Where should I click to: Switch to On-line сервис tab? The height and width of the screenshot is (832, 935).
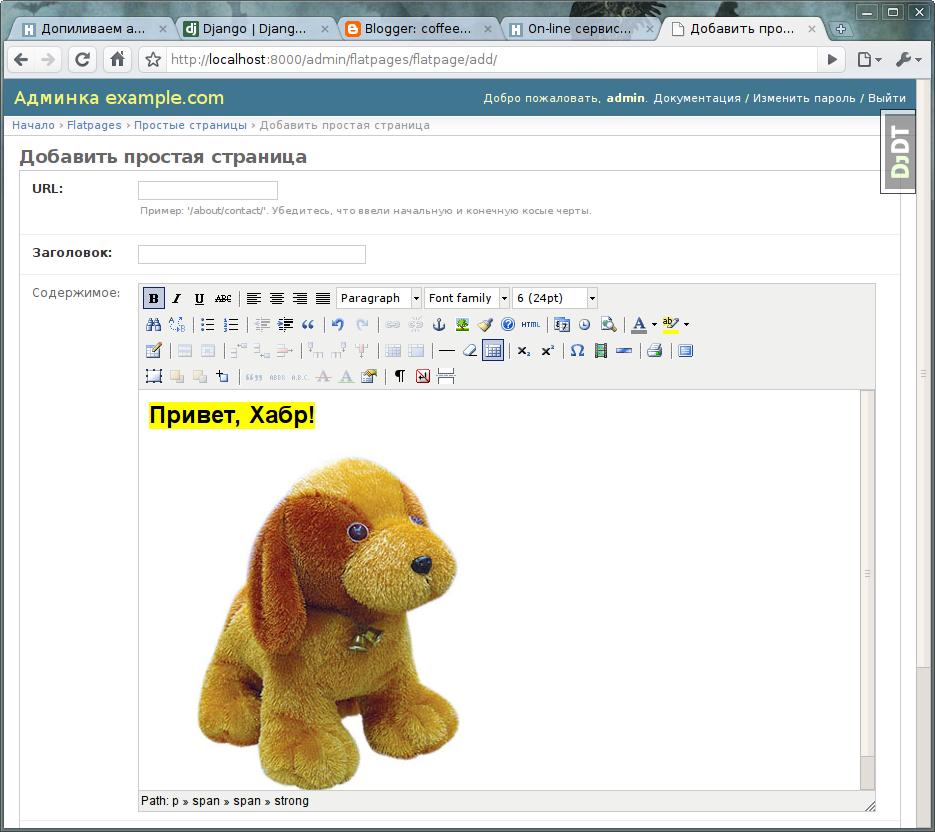[x=581, y=29]
